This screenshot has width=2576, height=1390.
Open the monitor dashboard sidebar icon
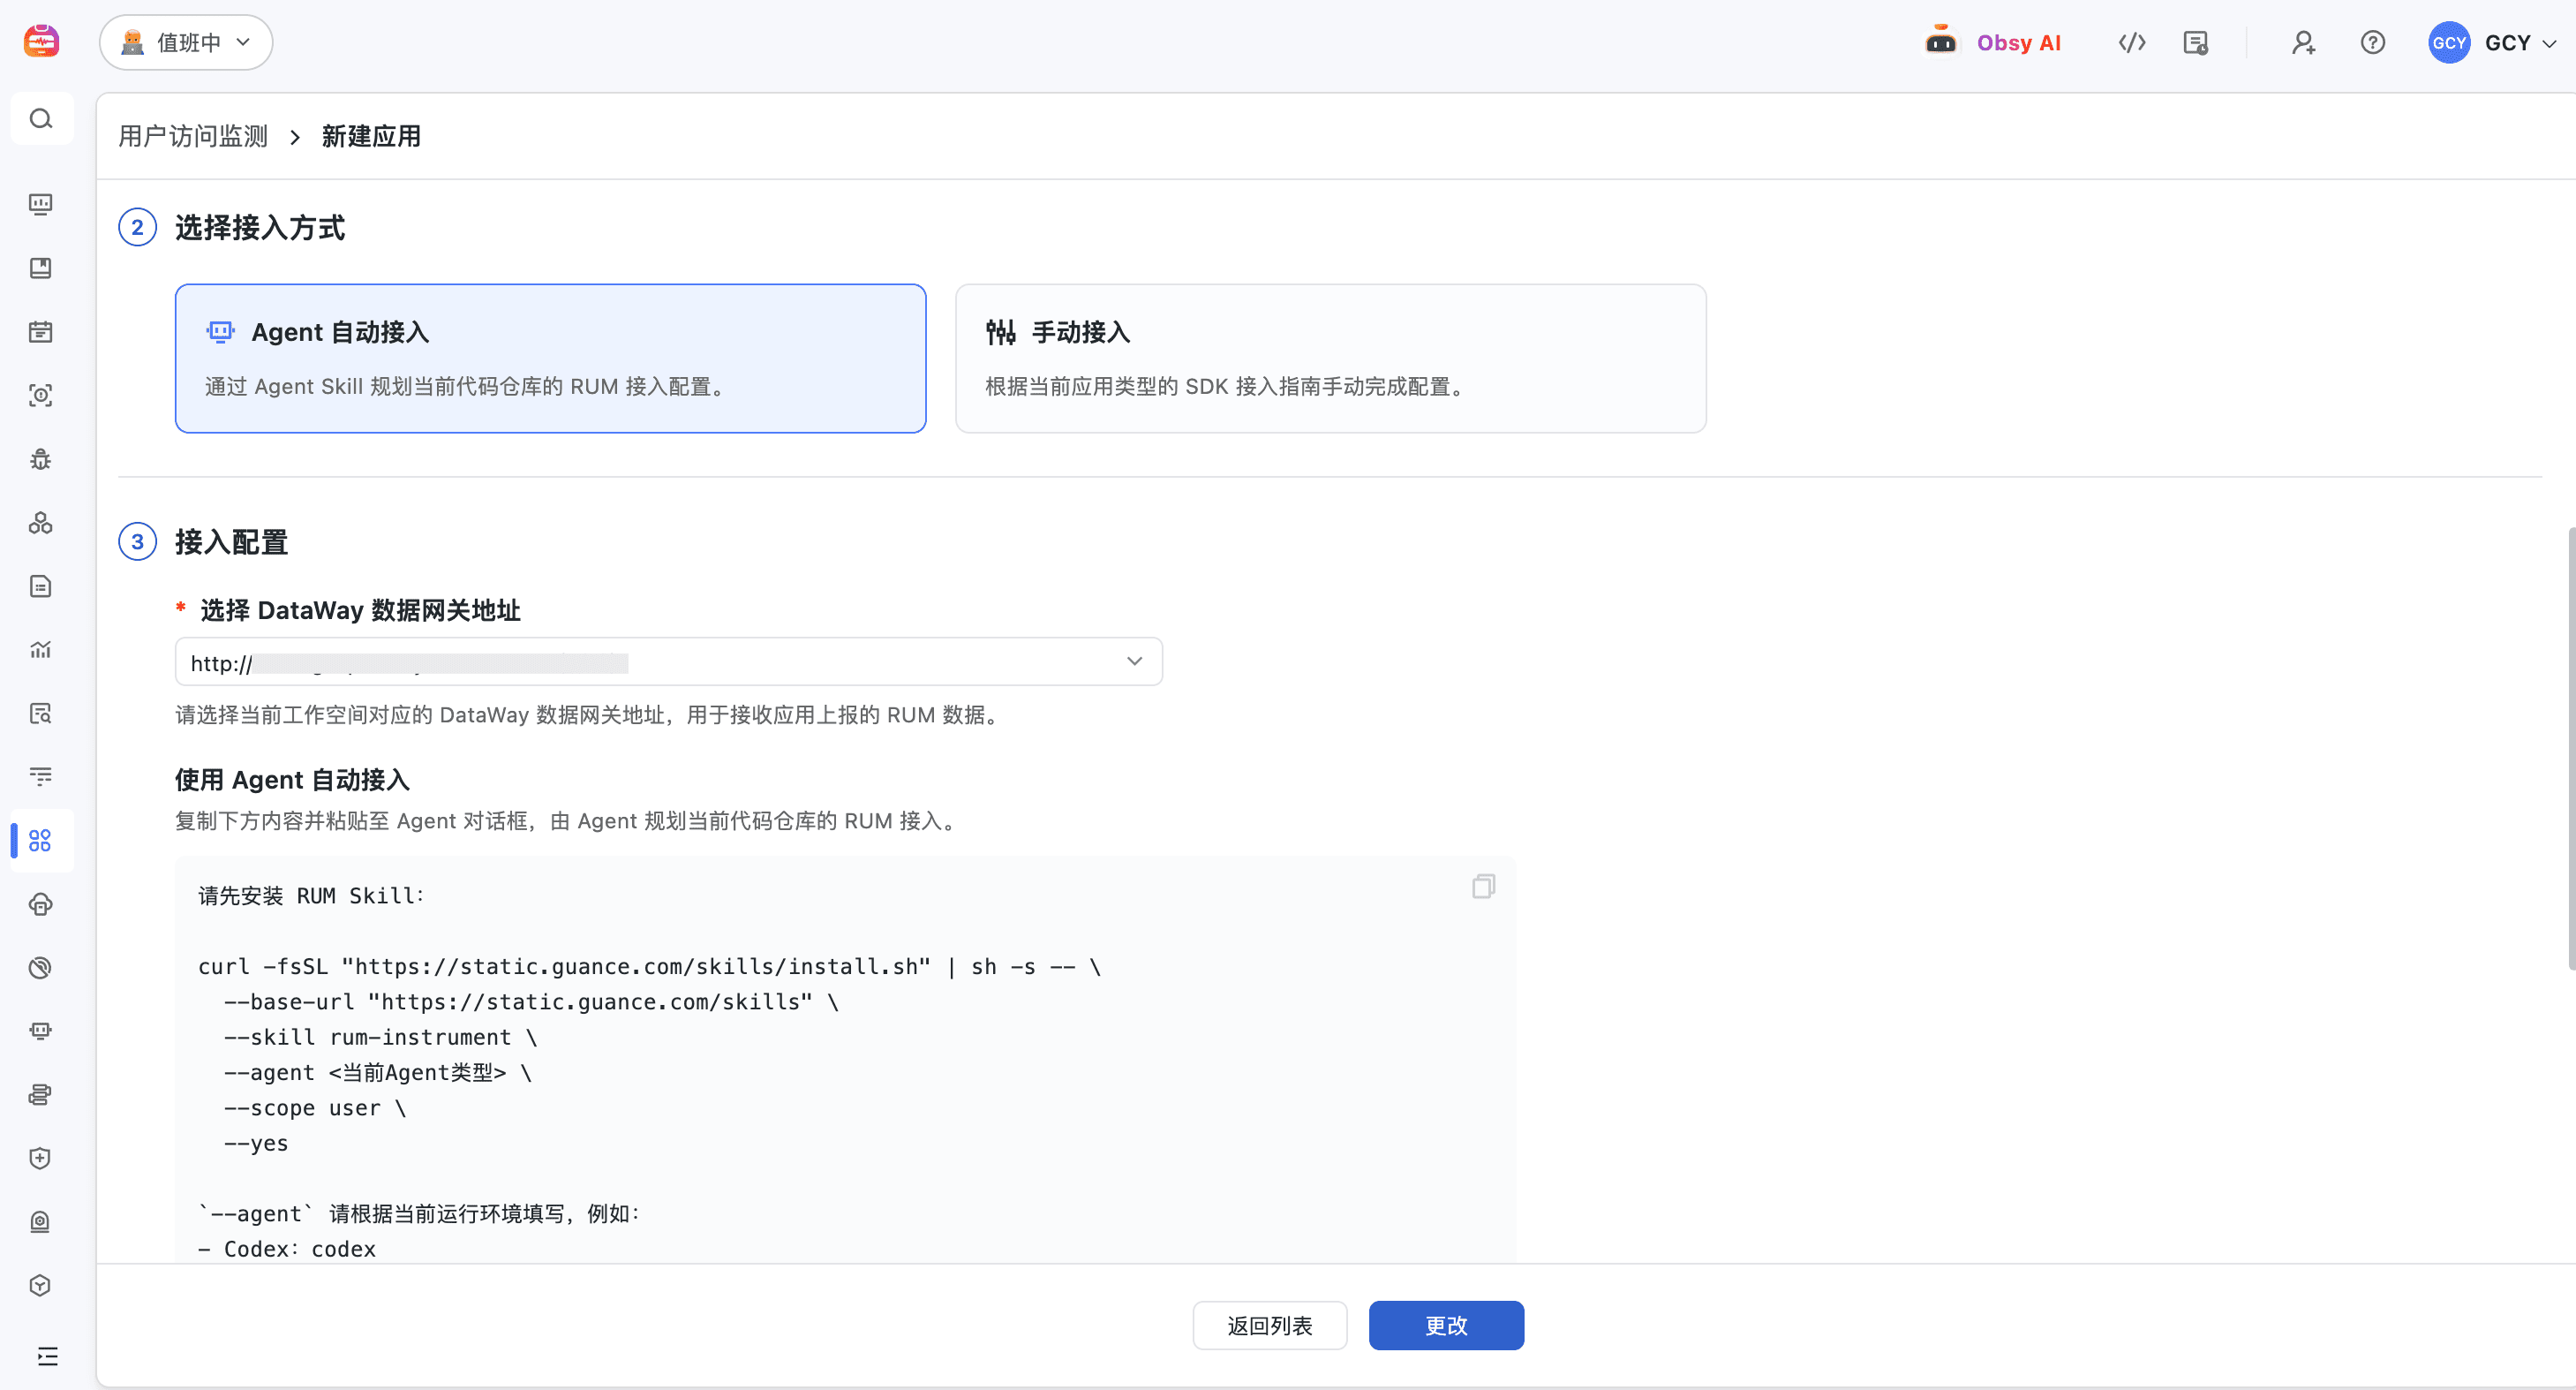tap(41, 204)
